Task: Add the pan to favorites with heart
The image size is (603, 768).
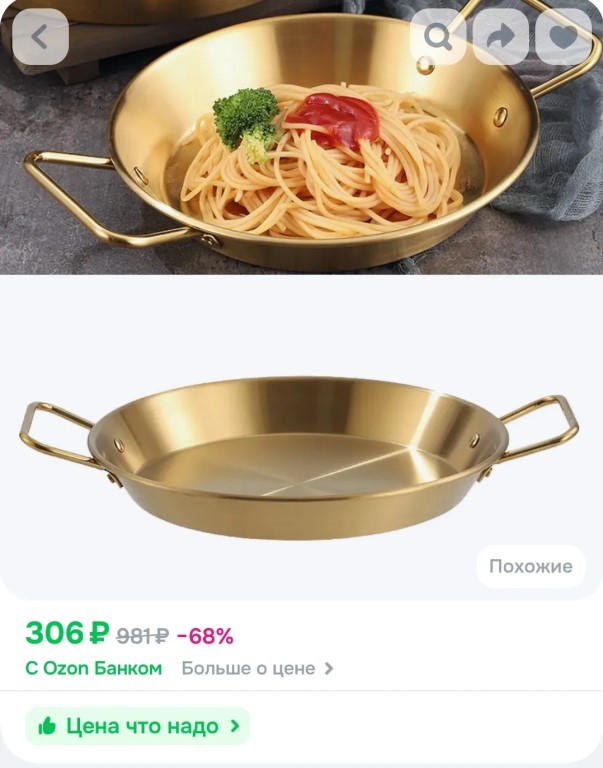Action: [563, 37]
